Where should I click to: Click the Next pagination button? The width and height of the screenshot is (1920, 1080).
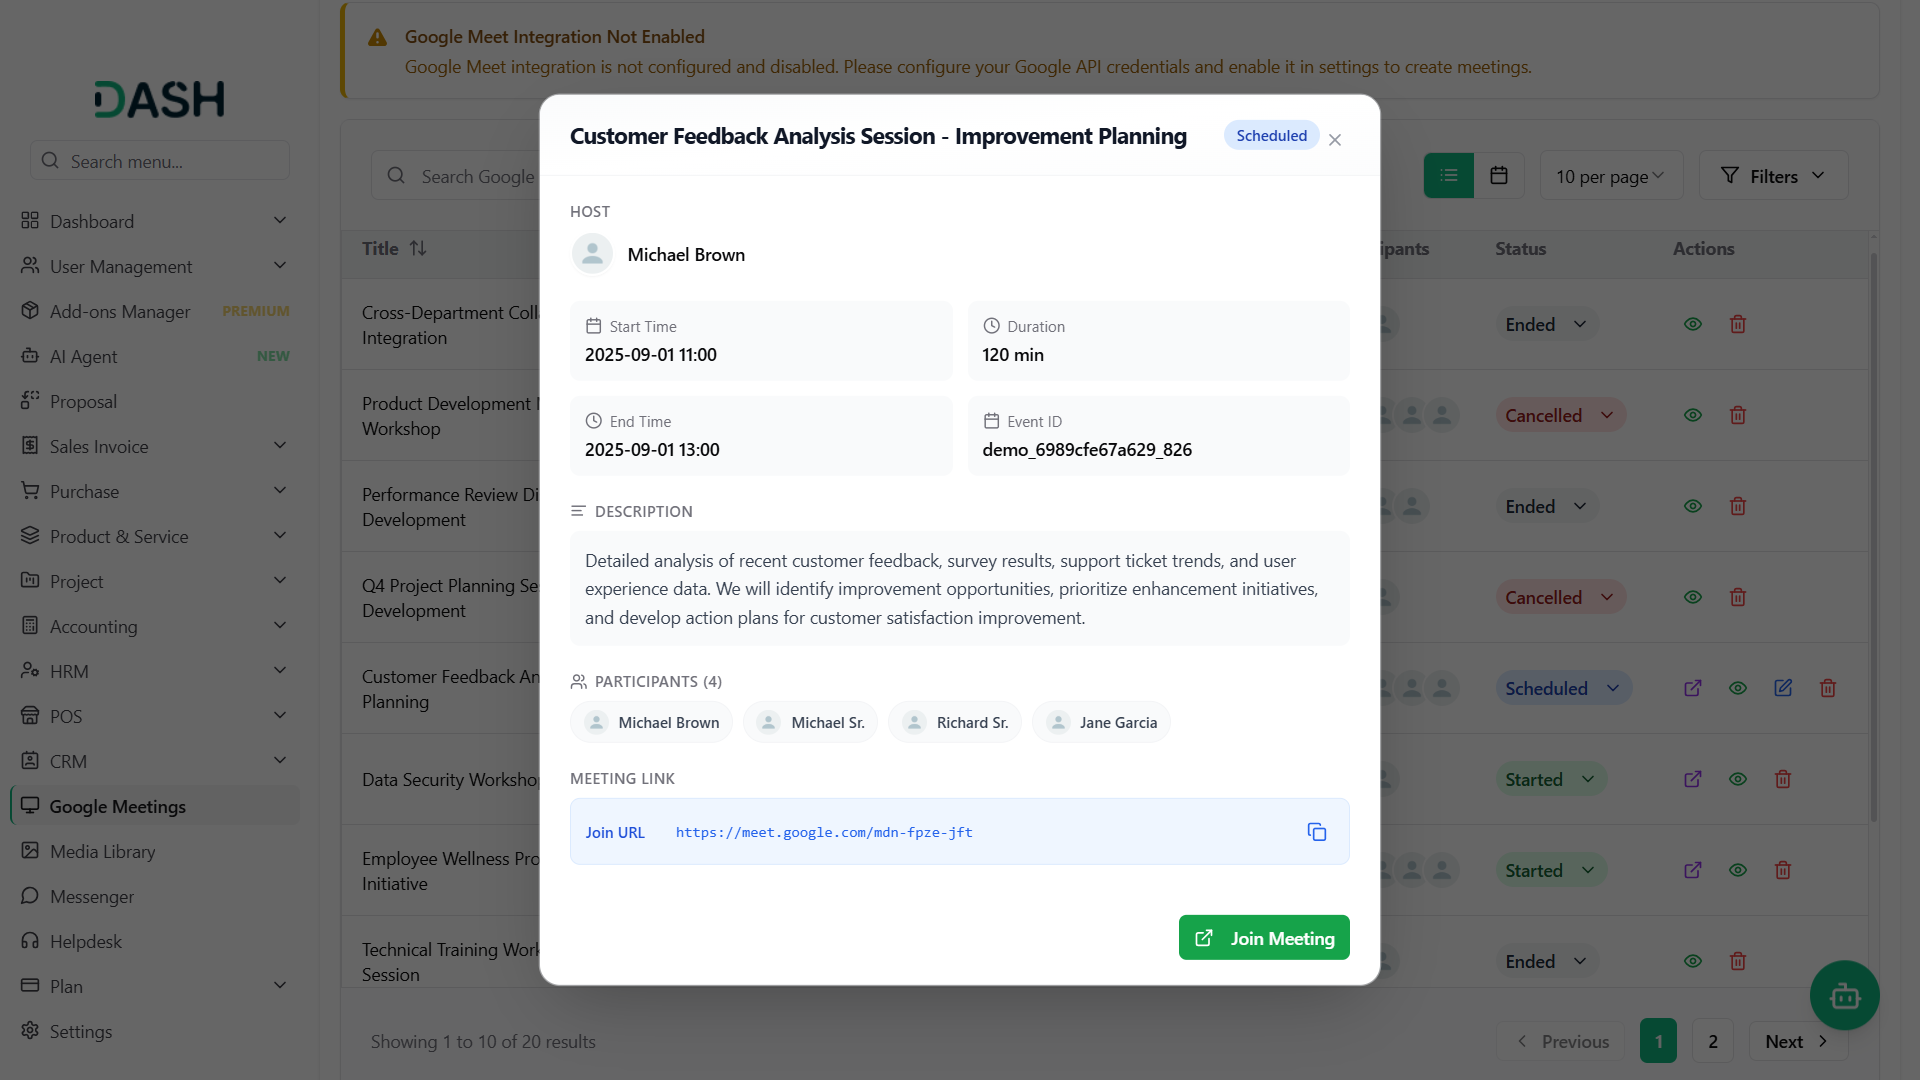pos(1798,1041)
